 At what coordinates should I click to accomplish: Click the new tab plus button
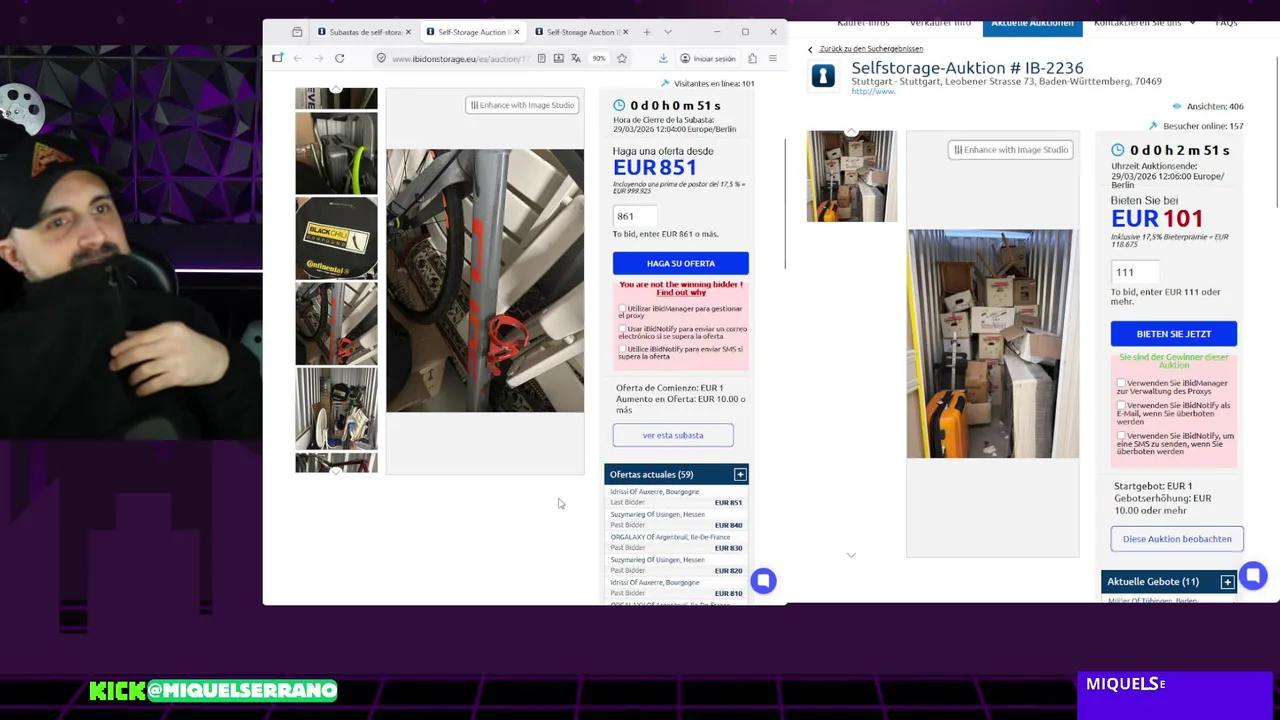click(647, 32)
